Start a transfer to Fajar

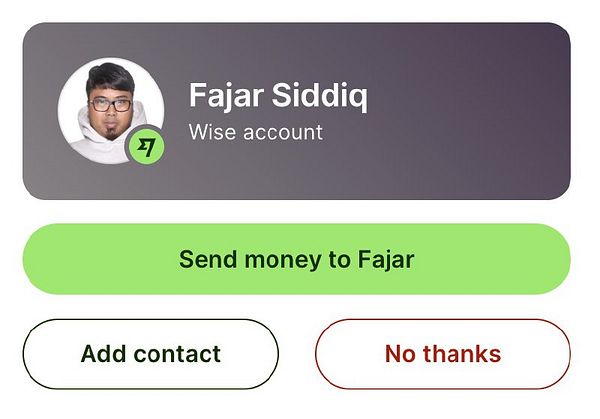click(297, 259)
